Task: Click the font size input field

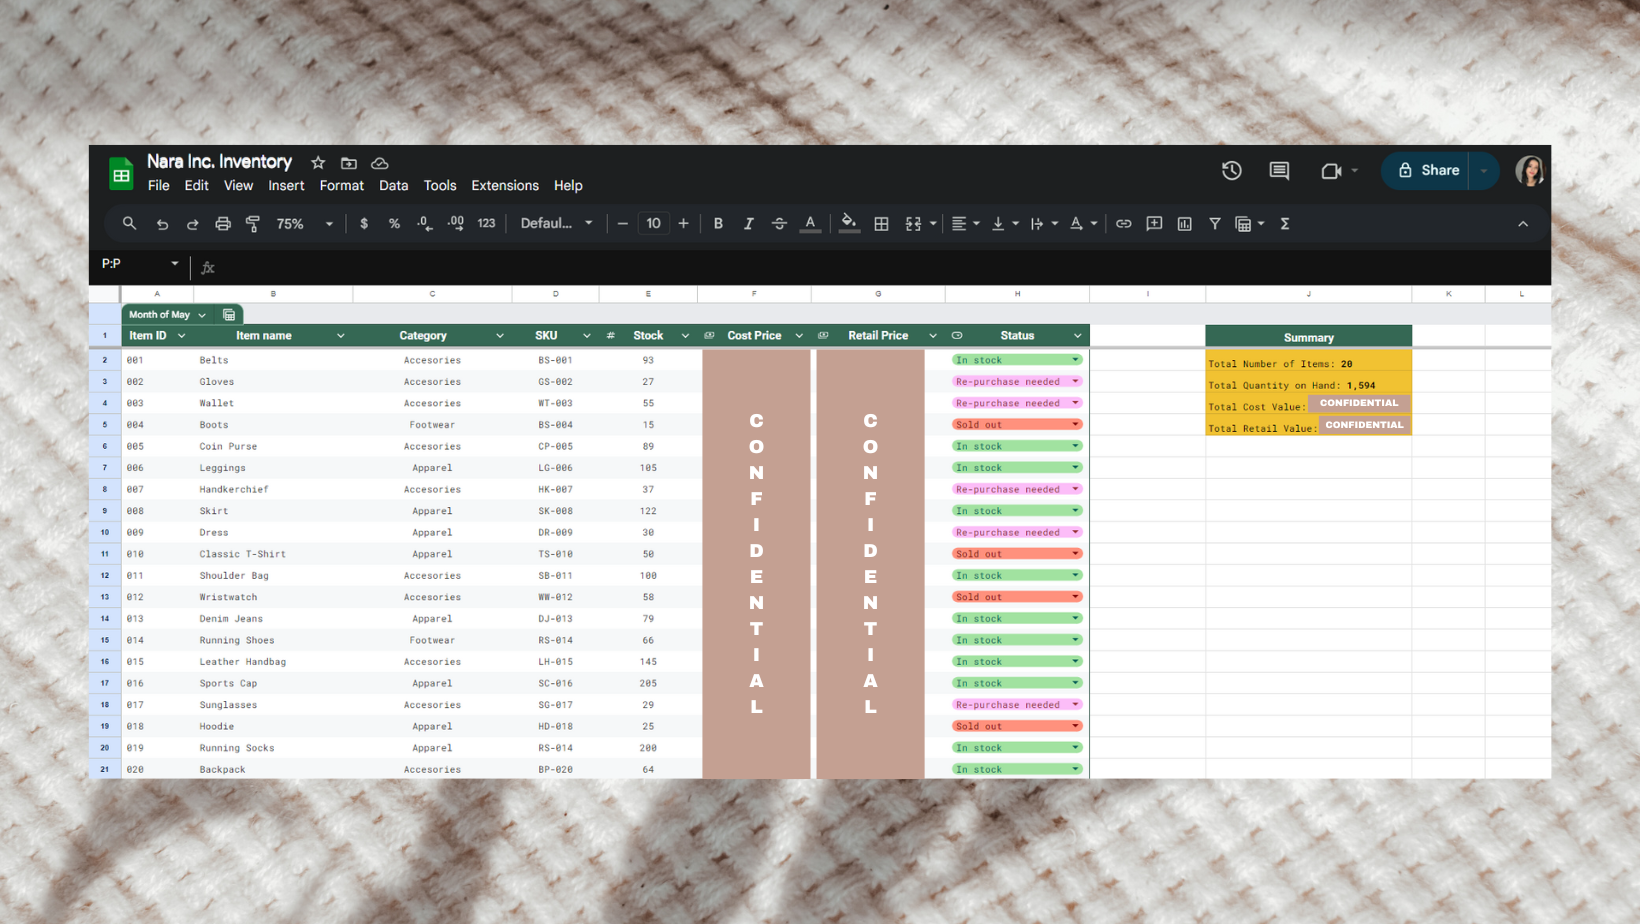Action: 653,224
